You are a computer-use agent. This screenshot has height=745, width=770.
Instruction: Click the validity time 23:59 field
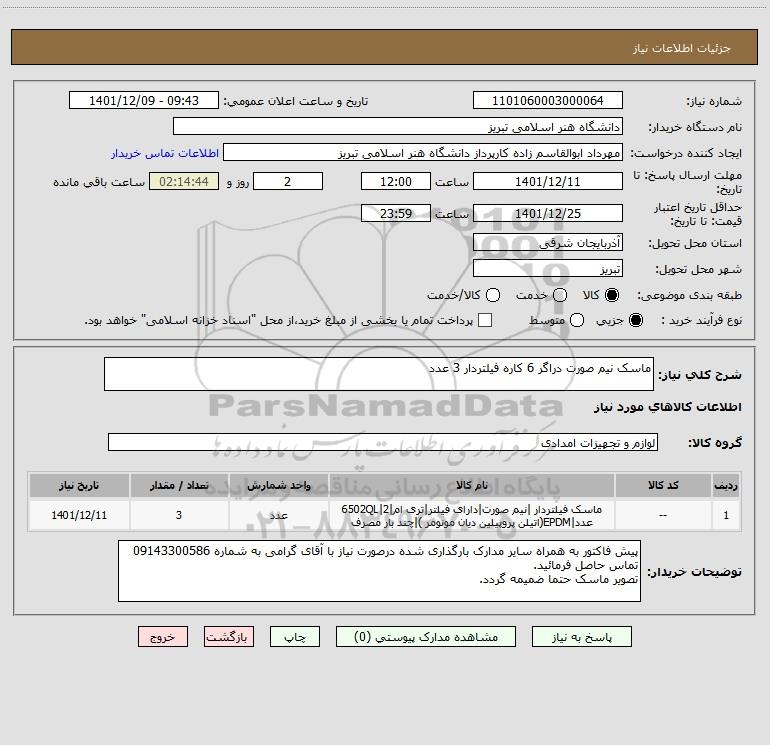point(396,213)
